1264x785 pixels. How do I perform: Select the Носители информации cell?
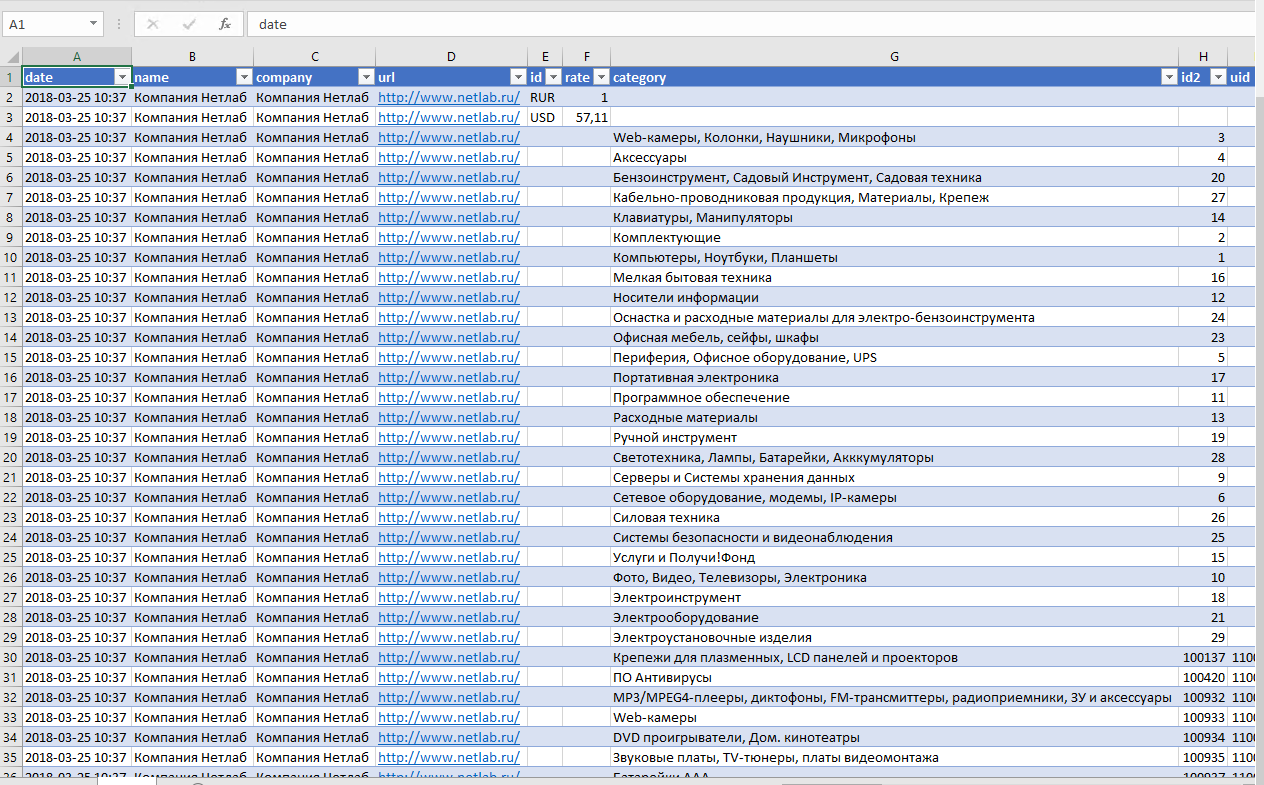tap(894, 297)
